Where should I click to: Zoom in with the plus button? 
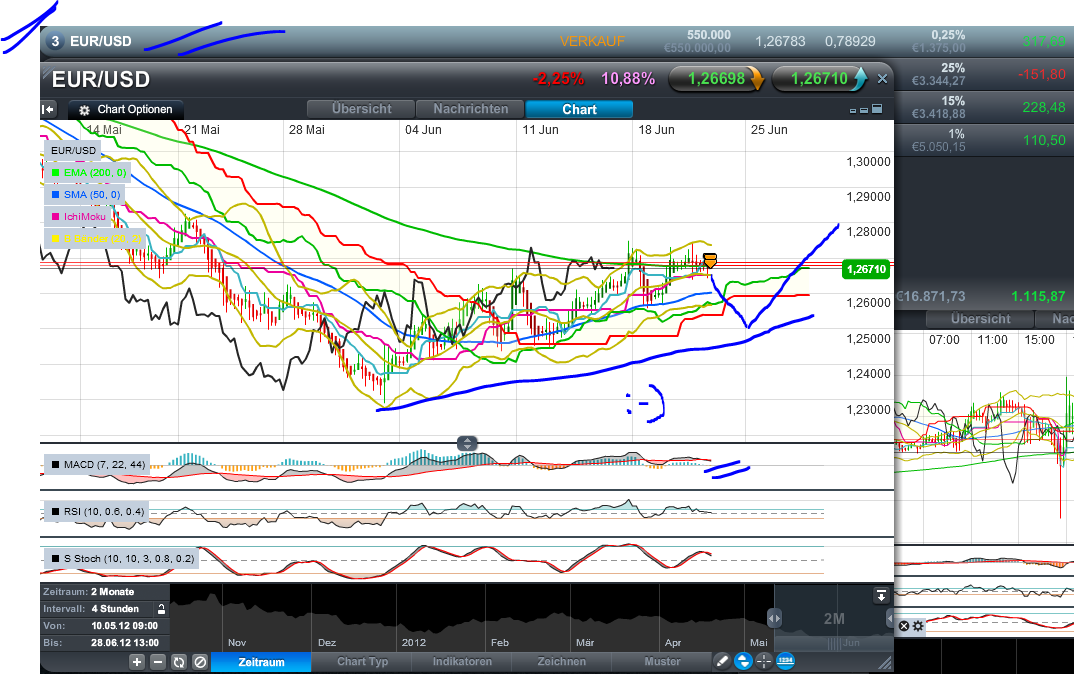click(x=137, y=662)
